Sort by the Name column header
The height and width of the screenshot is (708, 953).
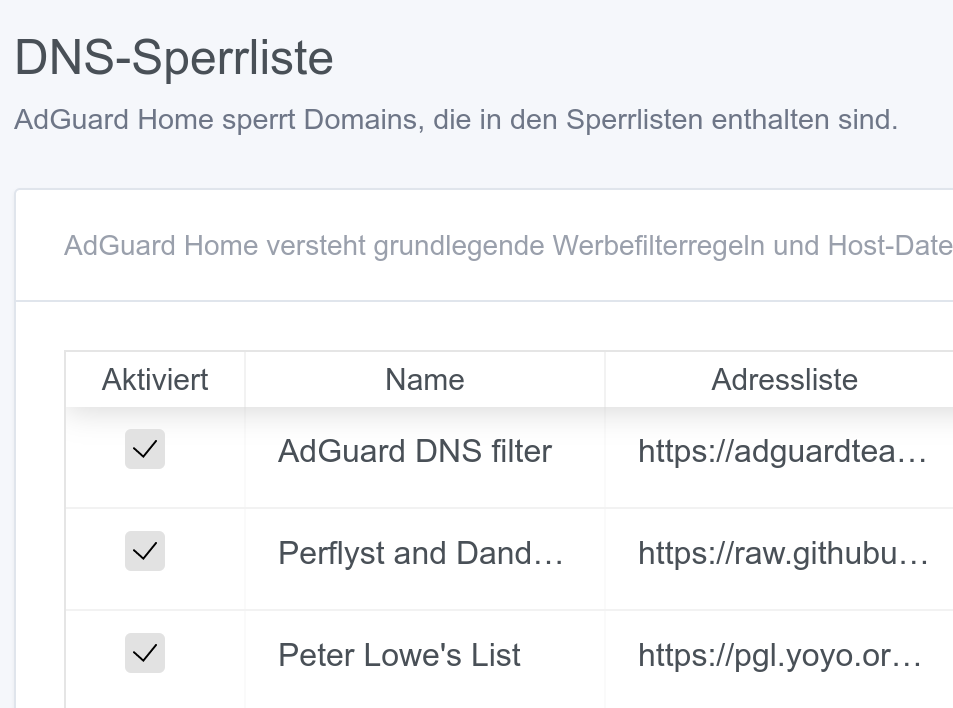click(425, 380)
